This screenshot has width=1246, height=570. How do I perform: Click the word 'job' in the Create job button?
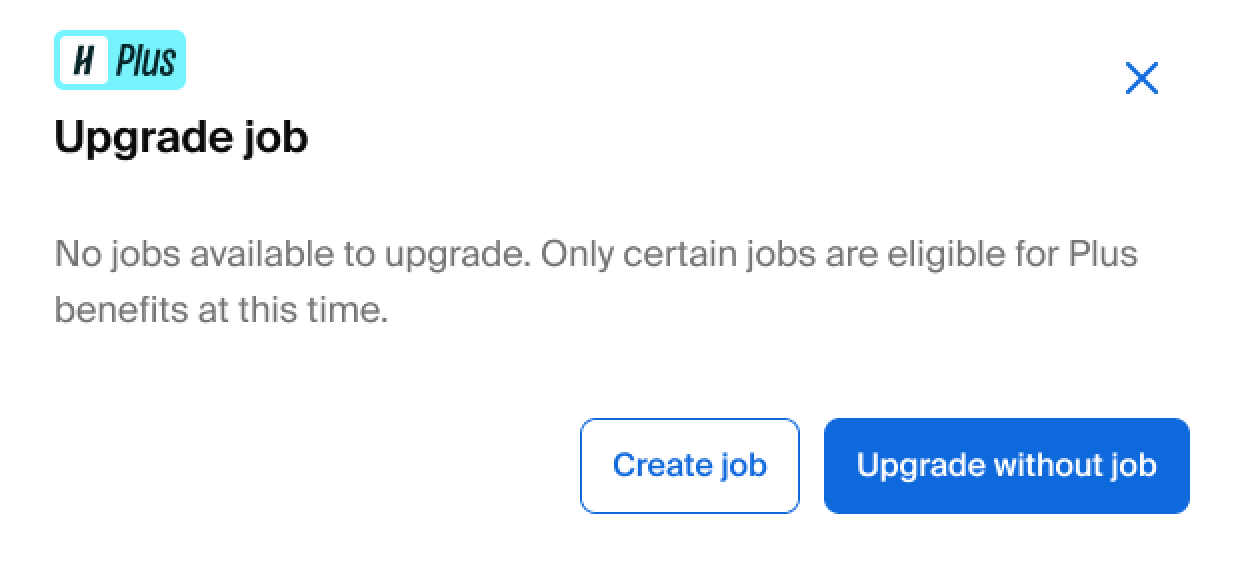(743, 467)
